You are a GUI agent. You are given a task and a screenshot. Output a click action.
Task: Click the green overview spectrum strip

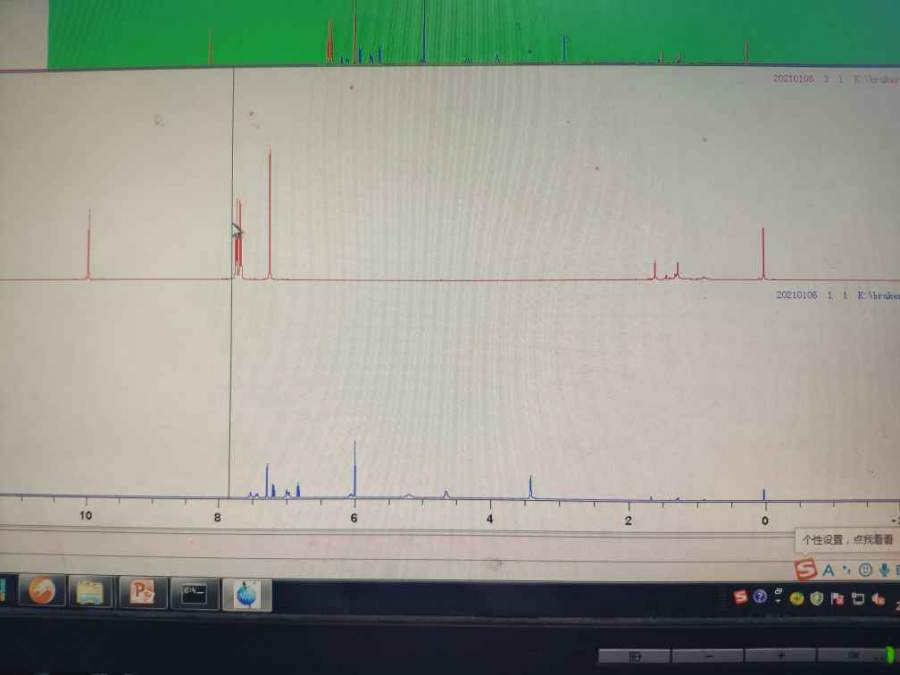[474, 32]
